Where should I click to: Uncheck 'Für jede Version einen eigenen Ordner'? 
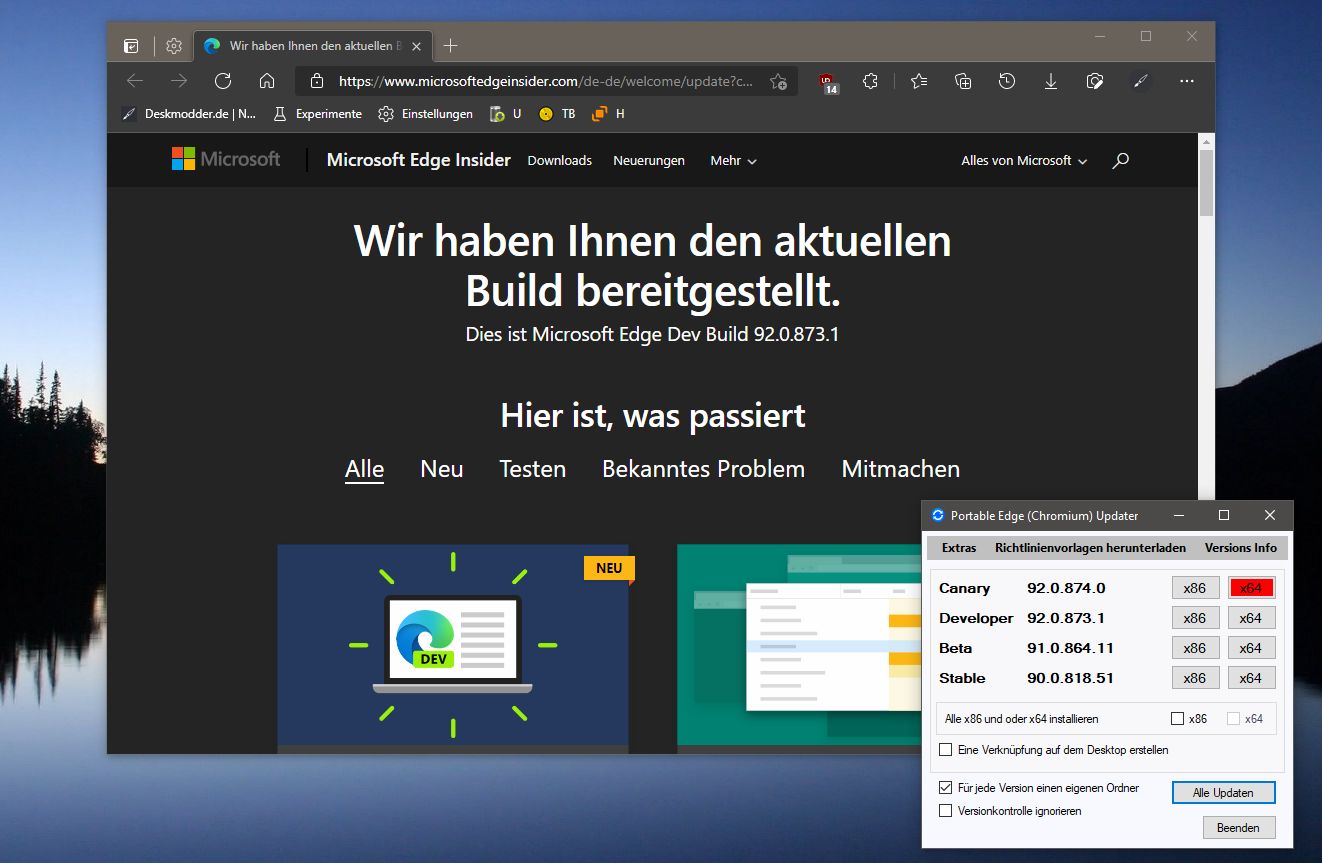pyautogui.click(x=946, y=788)
